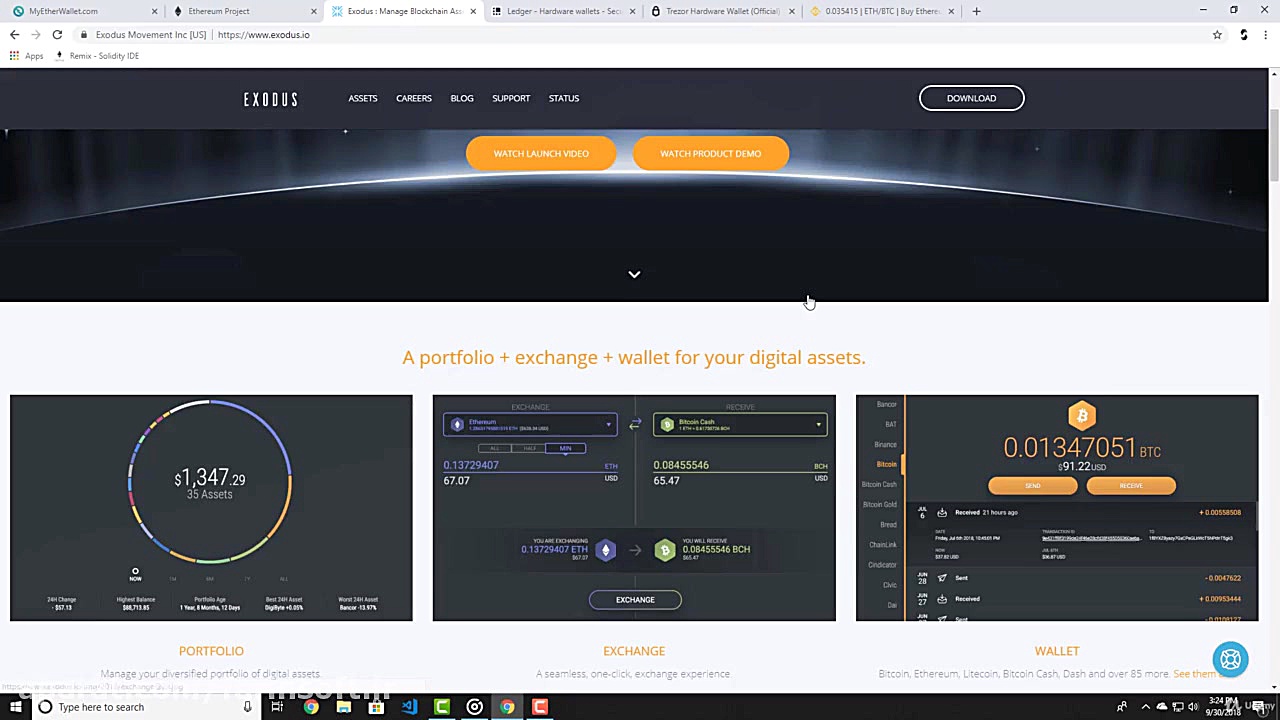Click the PORTFOLIO heading
The image size is (1280, 720).
(211, 651)
